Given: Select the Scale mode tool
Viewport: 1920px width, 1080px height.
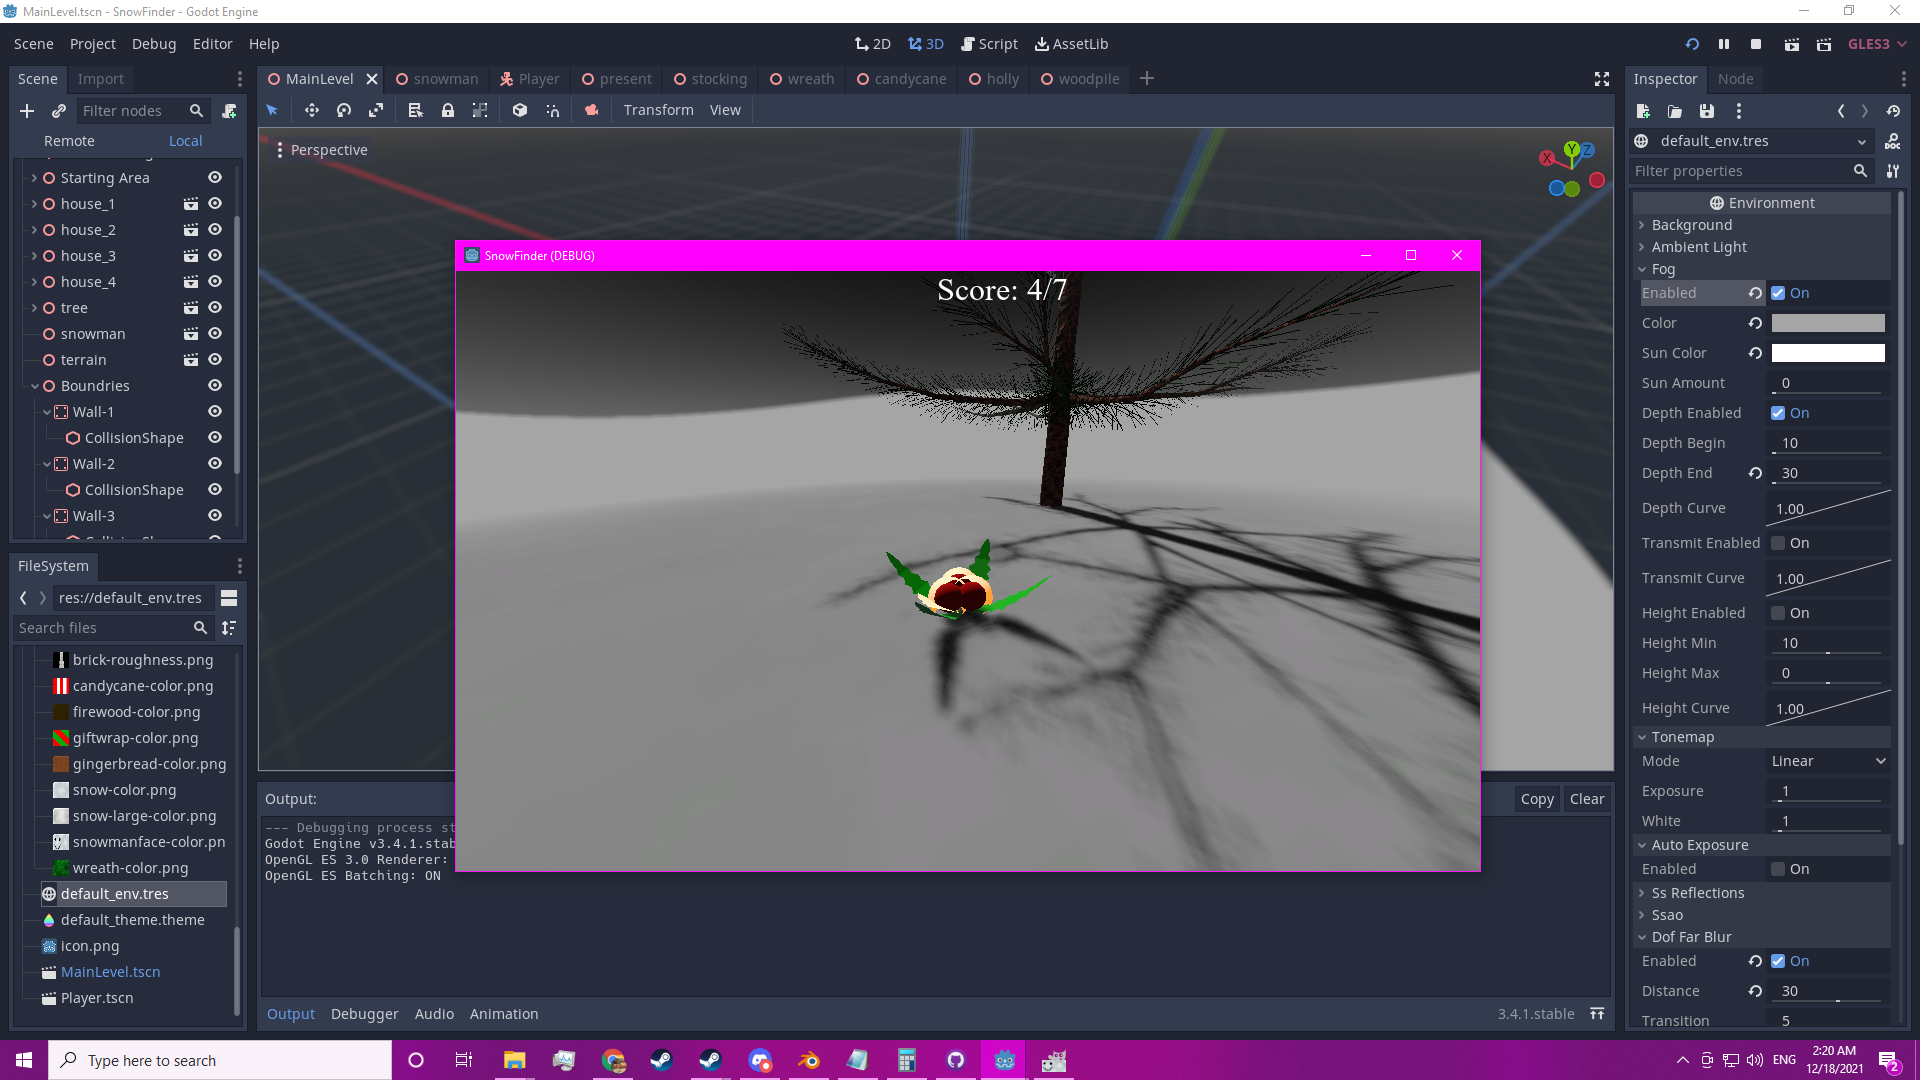Looking at the screenshot, I should coord(376,110).
